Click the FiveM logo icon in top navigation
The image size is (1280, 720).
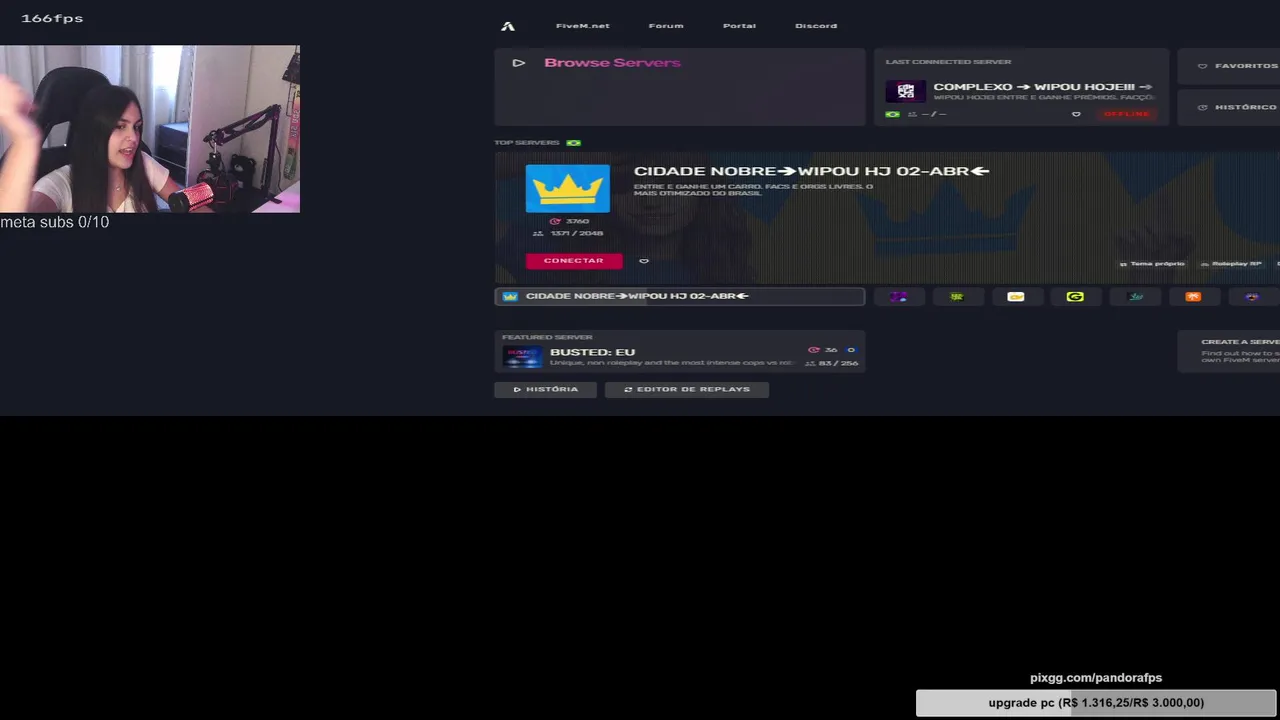(x=508, y=26)
